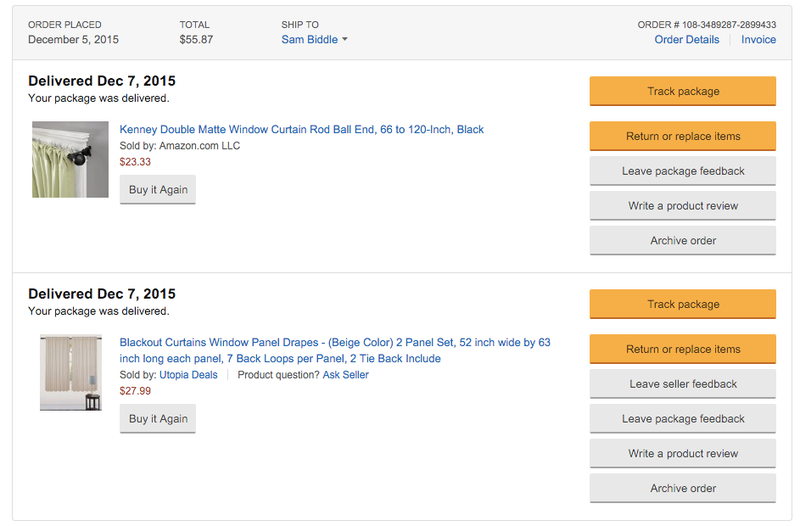800x526 pixels.
Task: Open the Kenney Double Matte Curtain Rod link
Action: tap(302, 130)
